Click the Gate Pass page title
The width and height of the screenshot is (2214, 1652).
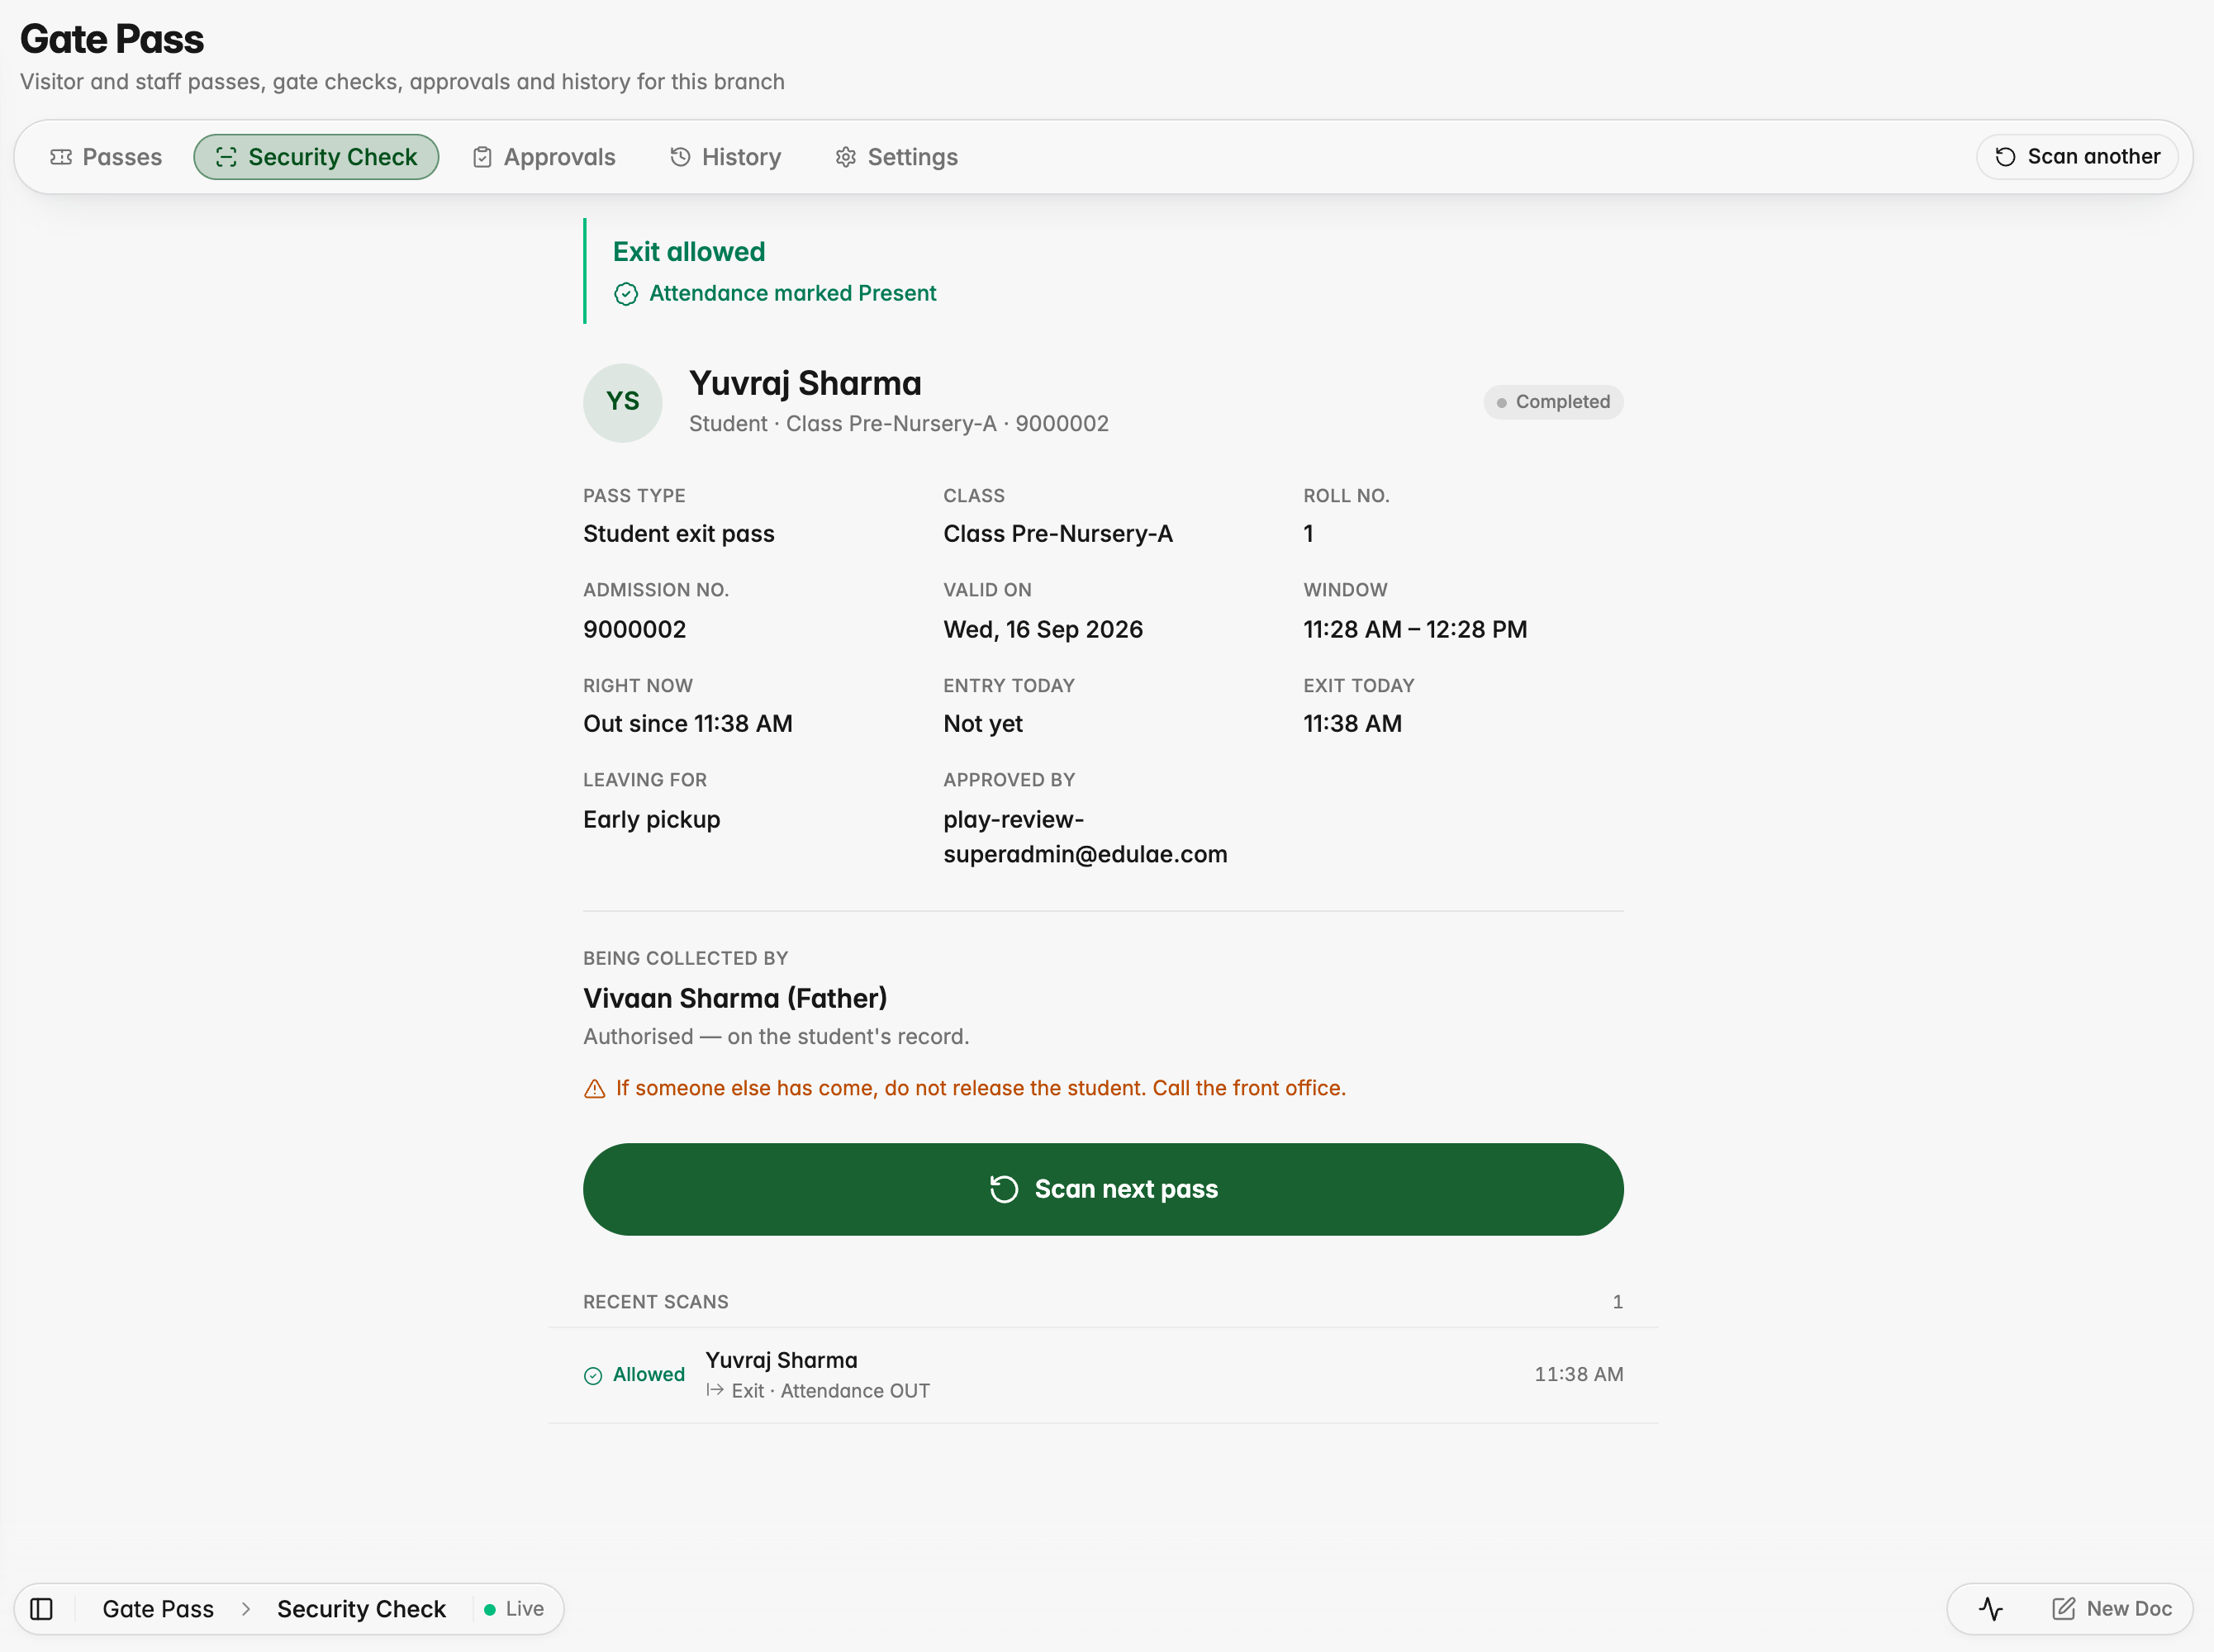112,39
